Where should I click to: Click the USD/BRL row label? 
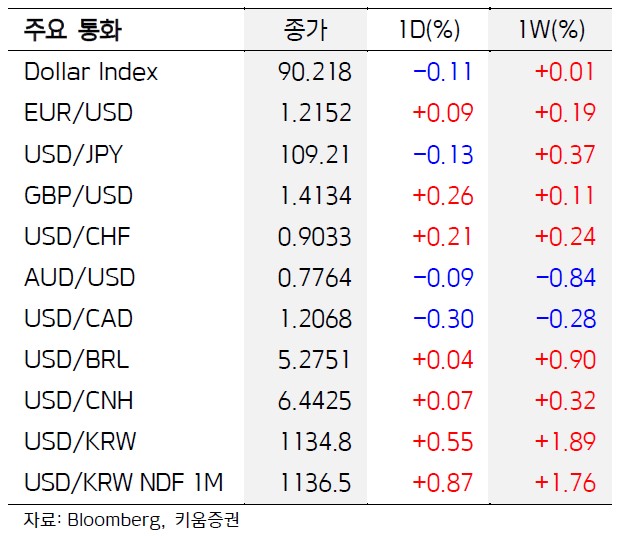[76, 360]
